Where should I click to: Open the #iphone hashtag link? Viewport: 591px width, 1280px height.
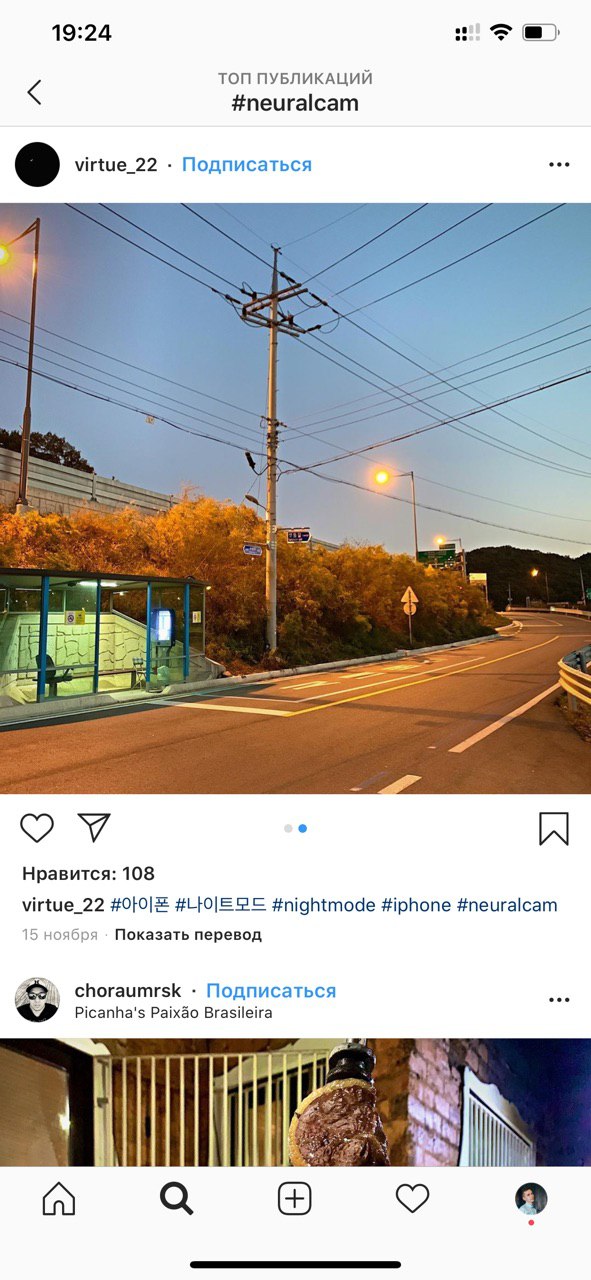coord(416,905)
